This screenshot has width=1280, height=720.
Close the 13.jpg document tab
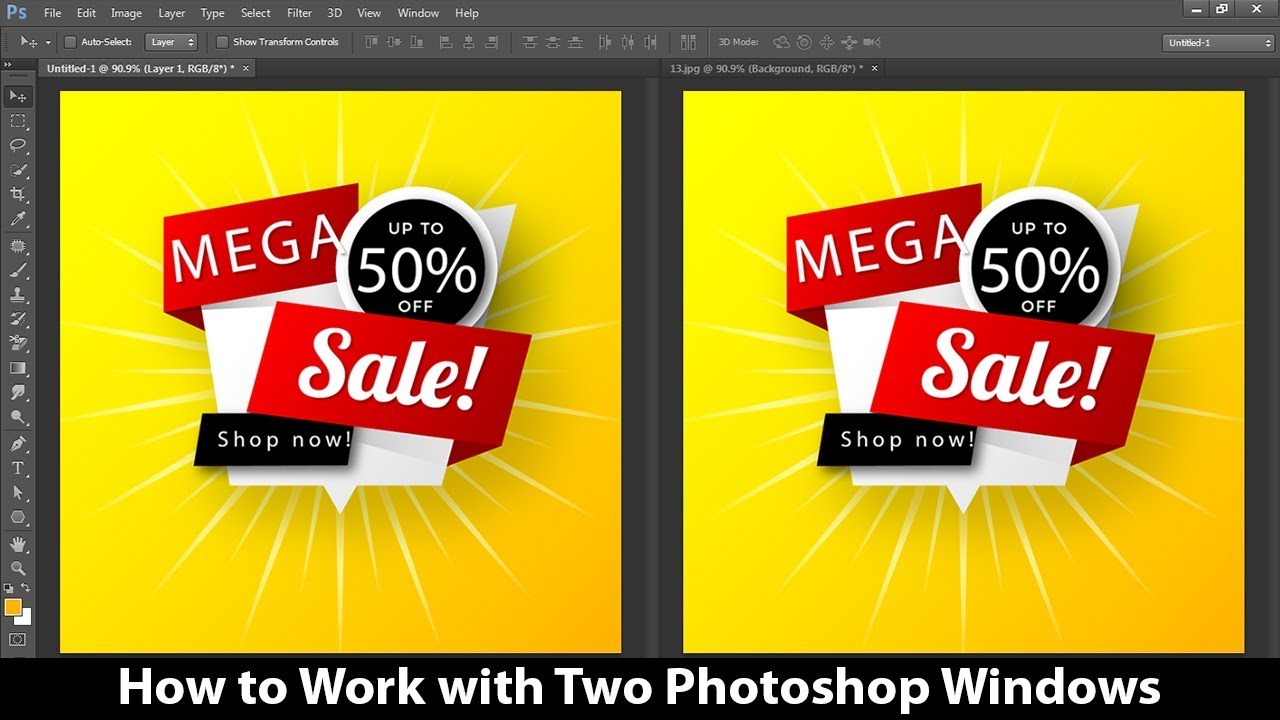pyautogui.click(x=875, y=68)
